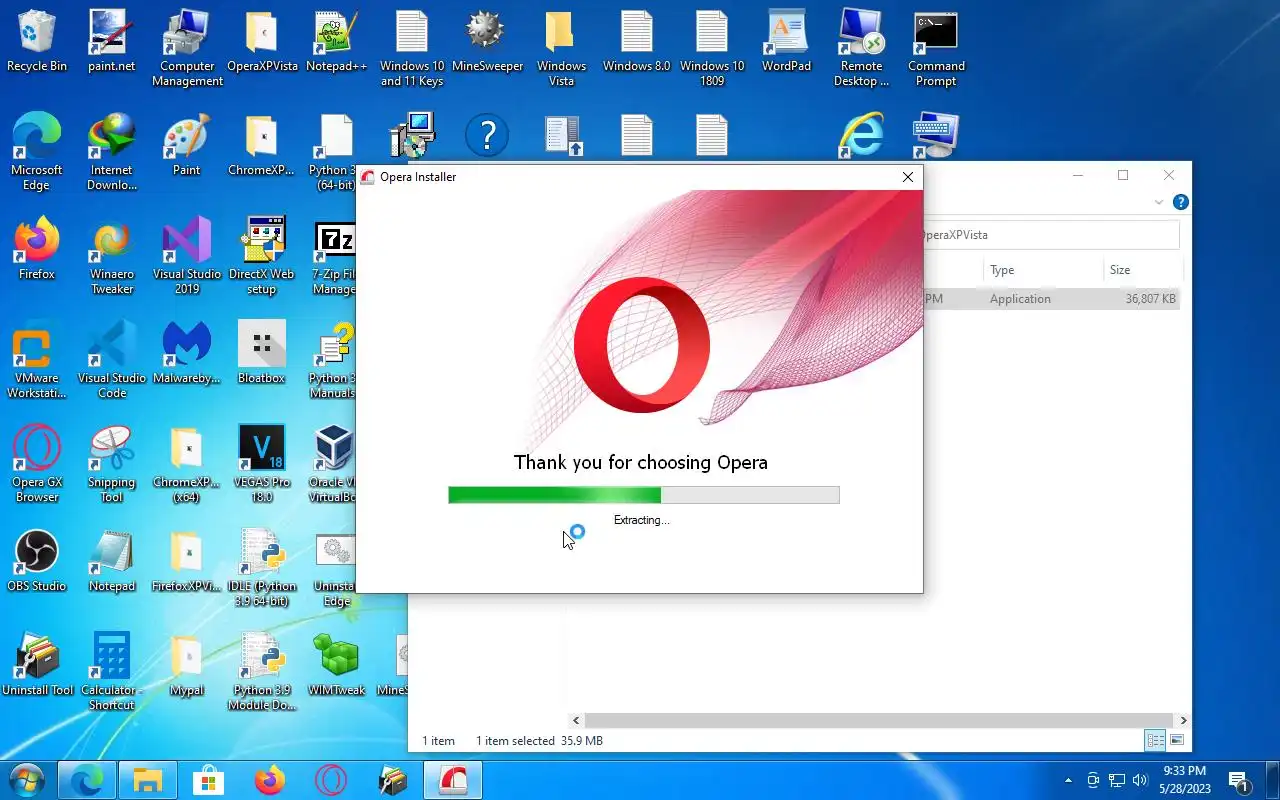Launch WordPad shortcut
1280x800 pixels.
[x=787, y=42]
